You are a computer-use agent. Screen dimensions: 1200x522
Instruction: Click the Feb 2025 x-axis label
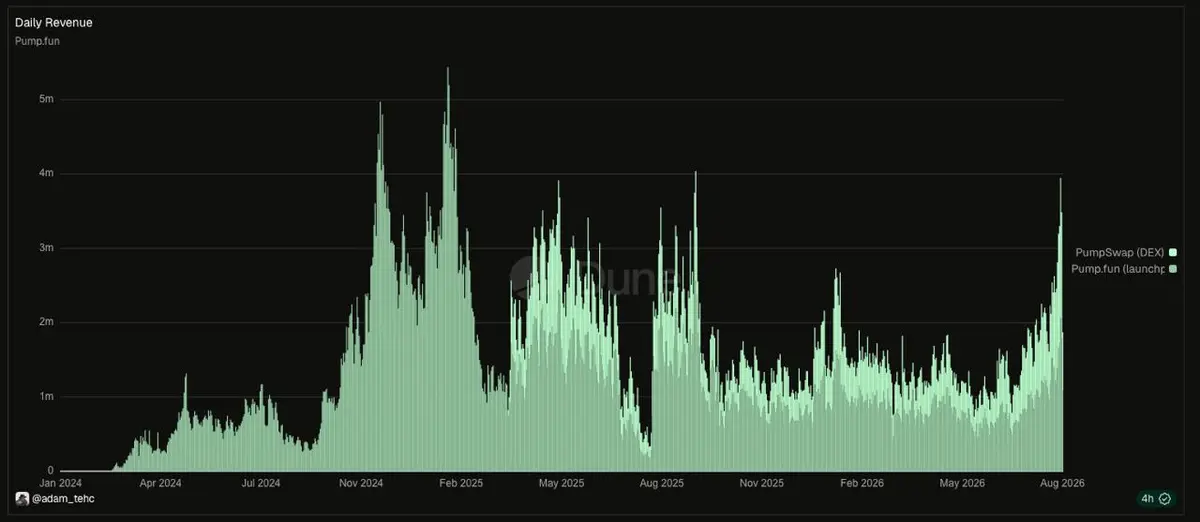click(x=461, y=483)
